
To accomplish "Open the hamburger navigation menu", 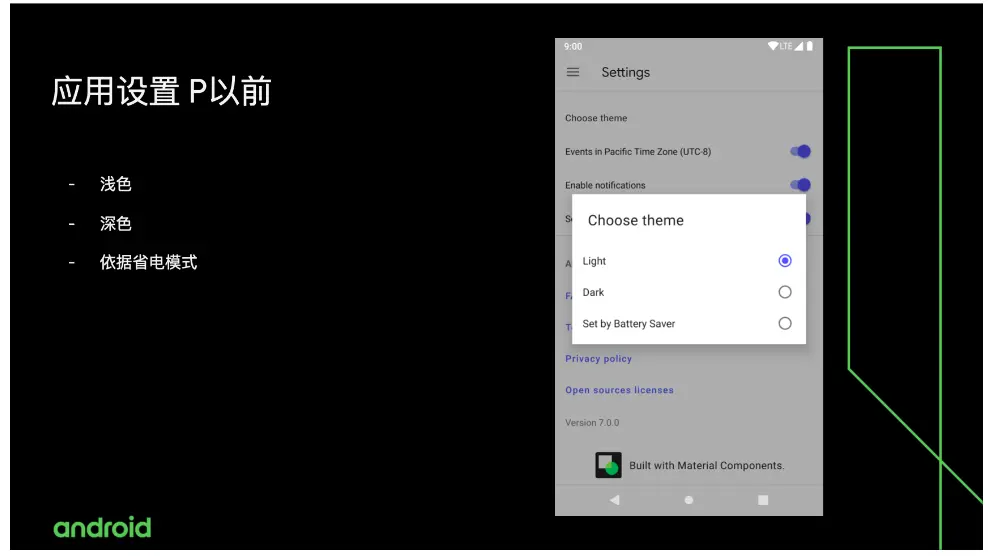I will (573, 72).
